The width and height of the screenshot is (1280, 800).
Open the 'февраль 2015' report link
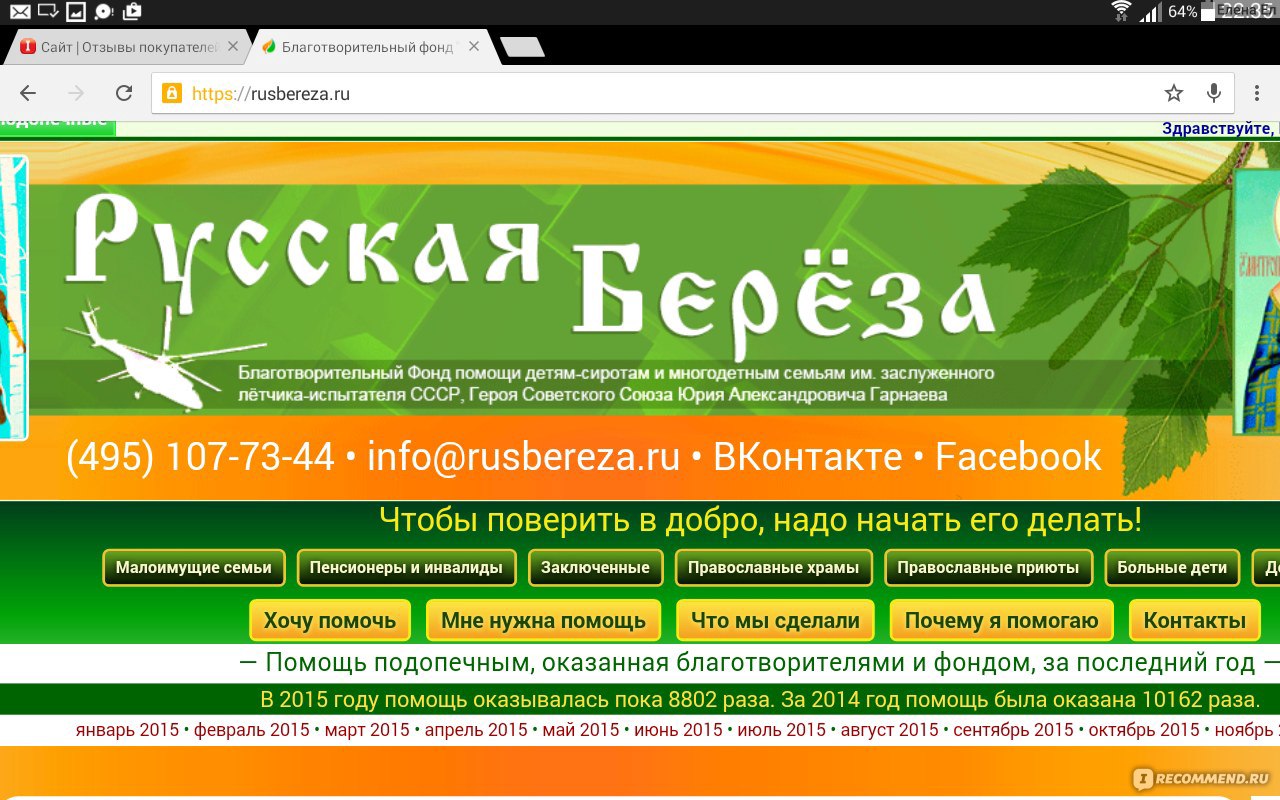(x=252, y=730)
